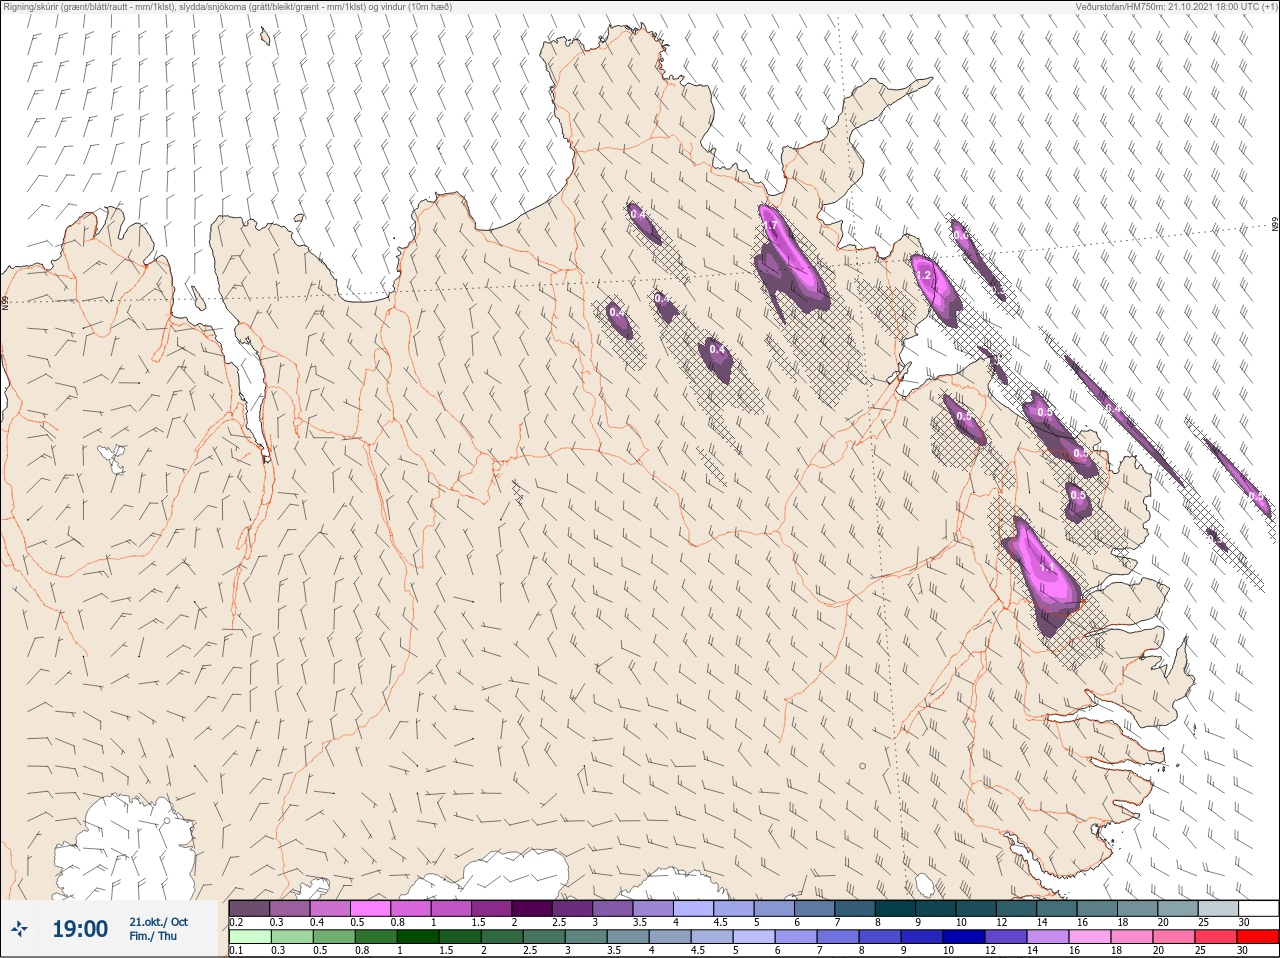Click the 'N99' label on the right map edge
Viewport: 1280px width, 958px height.
(1275, 225)
